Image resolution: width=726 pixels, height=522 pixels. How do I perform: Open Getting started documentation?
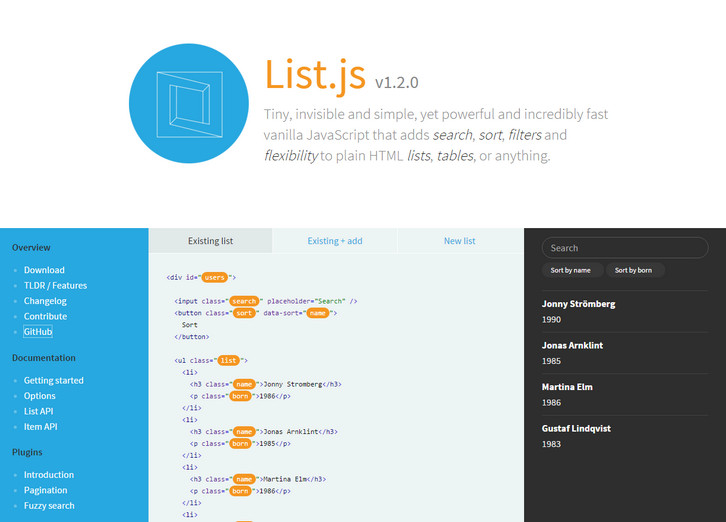pos(54,381)
